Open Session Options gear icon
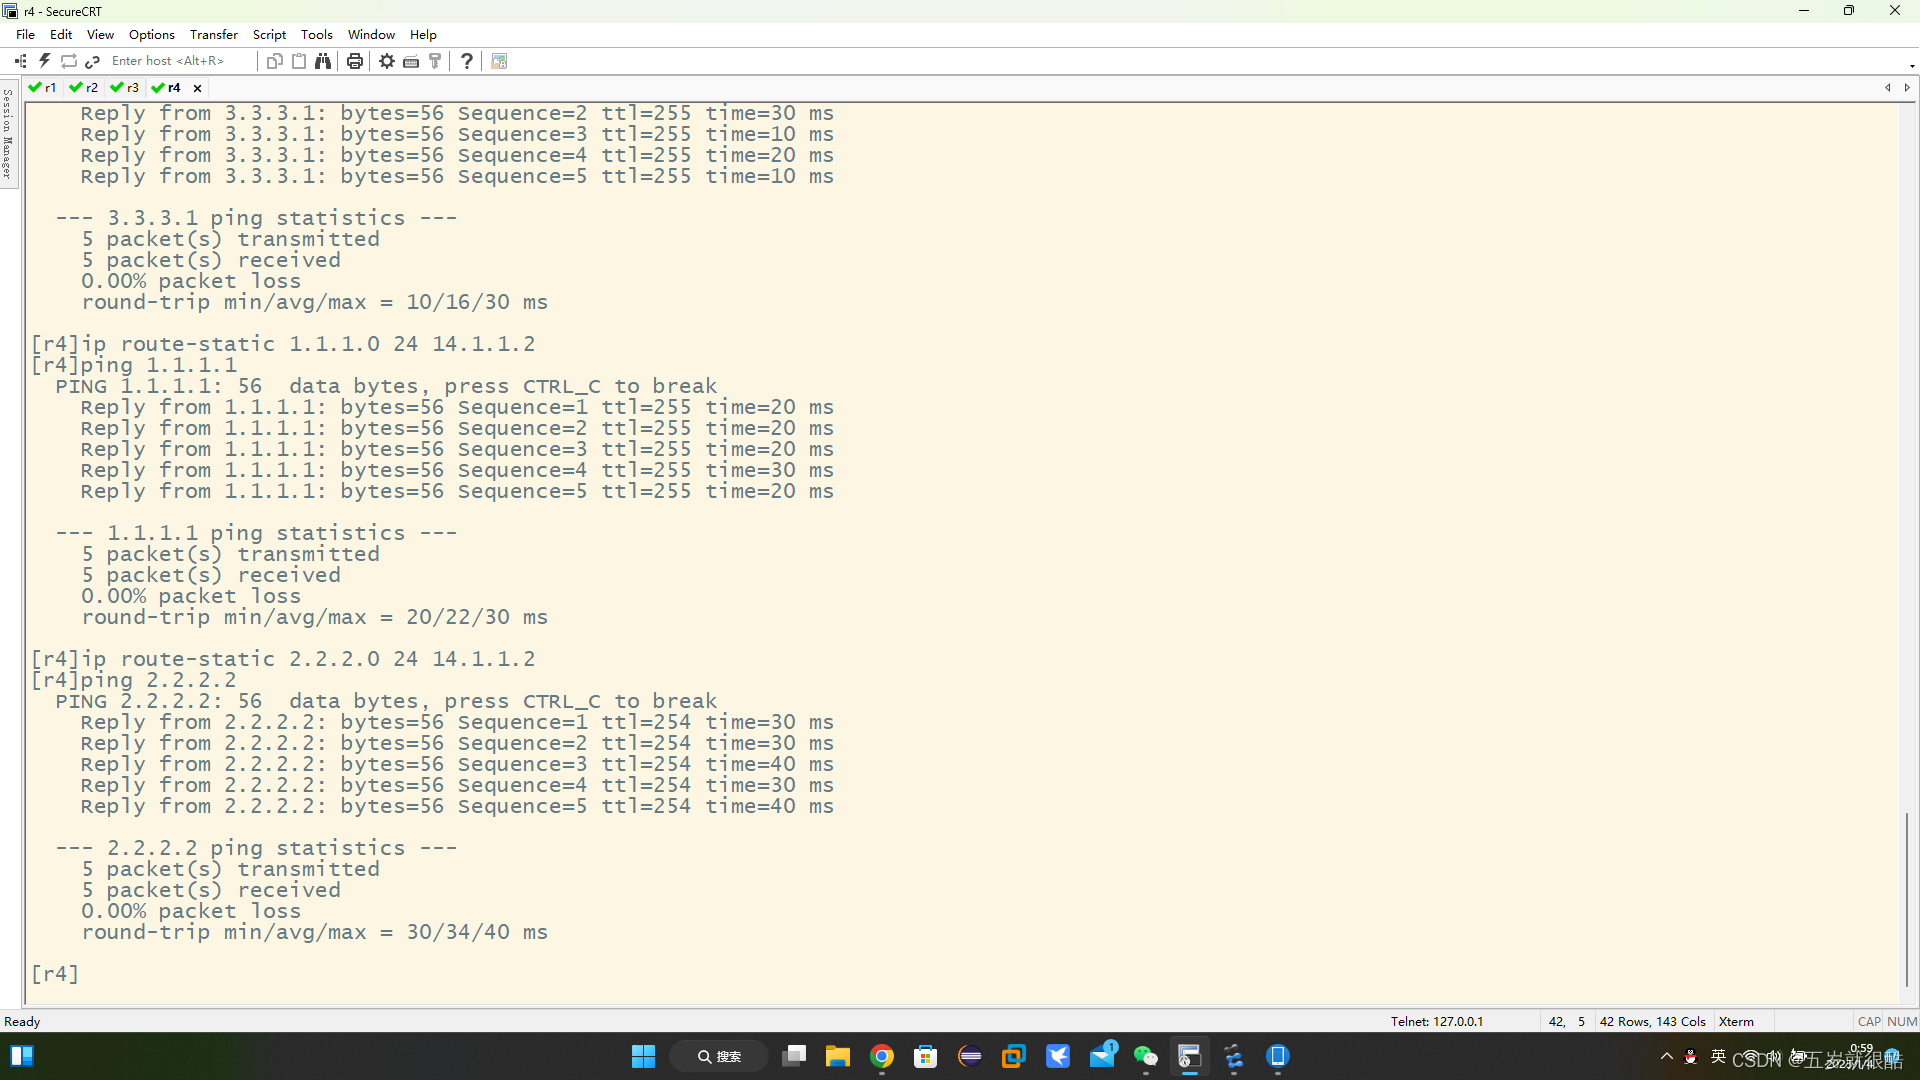The height and width of the screenshot is (1080, 1920). pos(387,61)
